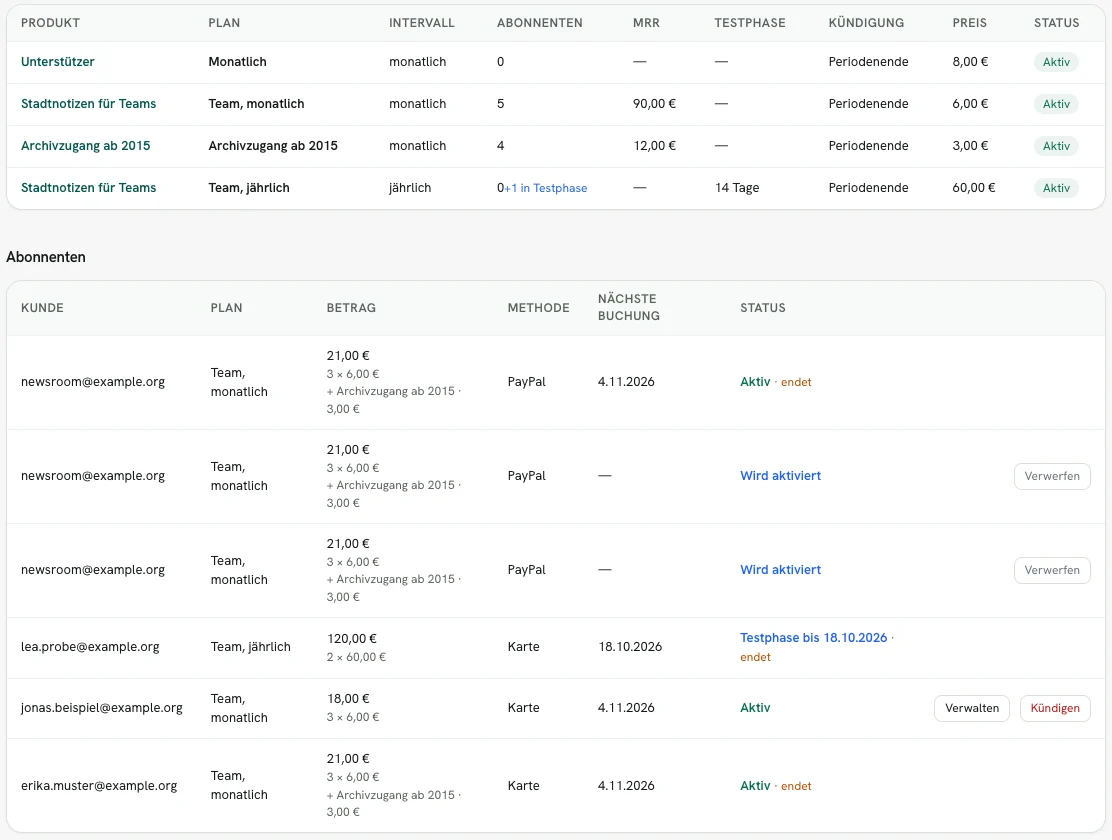Click the '14 Tage' trial cell
This screenshot has height=840, width=1112.
click(x=737, y=187)
